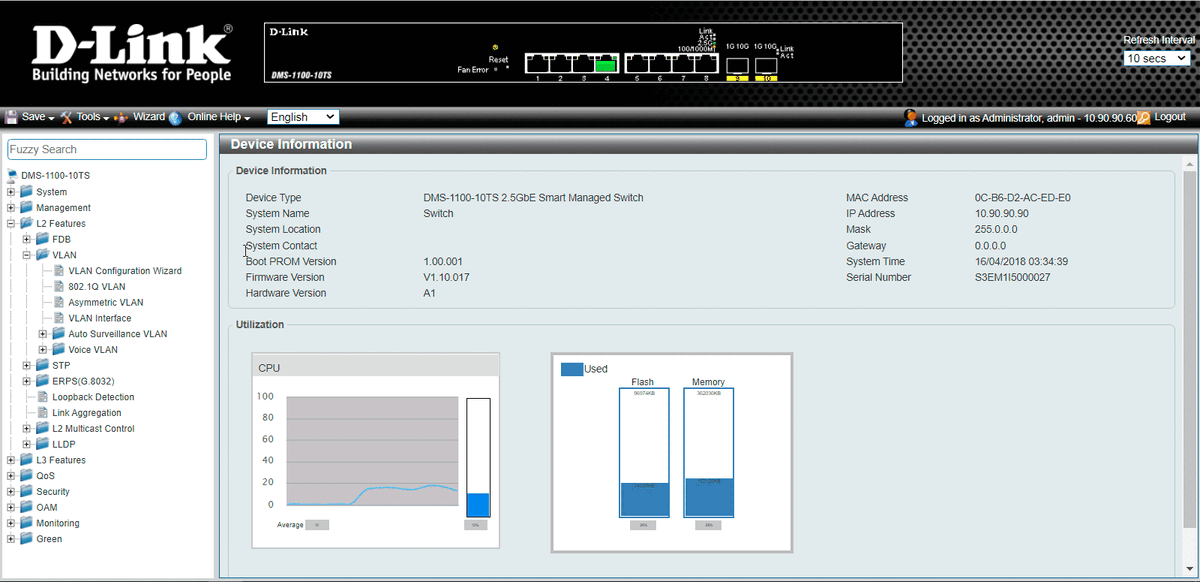Open the Loopback Detection page
This screenshot has width=1200, height=582.
[93, 397]
